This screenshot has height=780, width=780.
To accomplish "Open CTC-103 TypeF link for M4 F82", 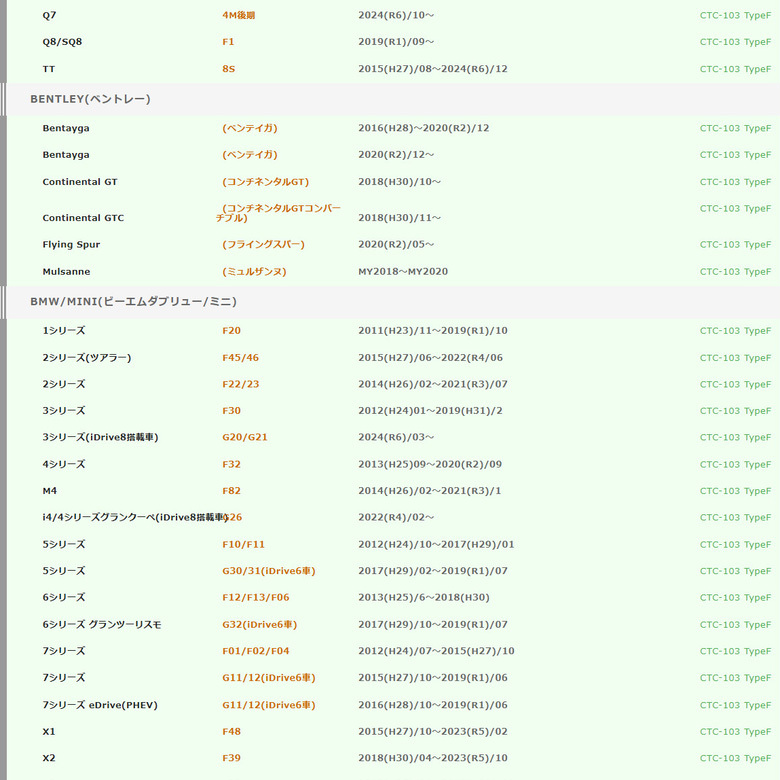I will pos(735,491).
